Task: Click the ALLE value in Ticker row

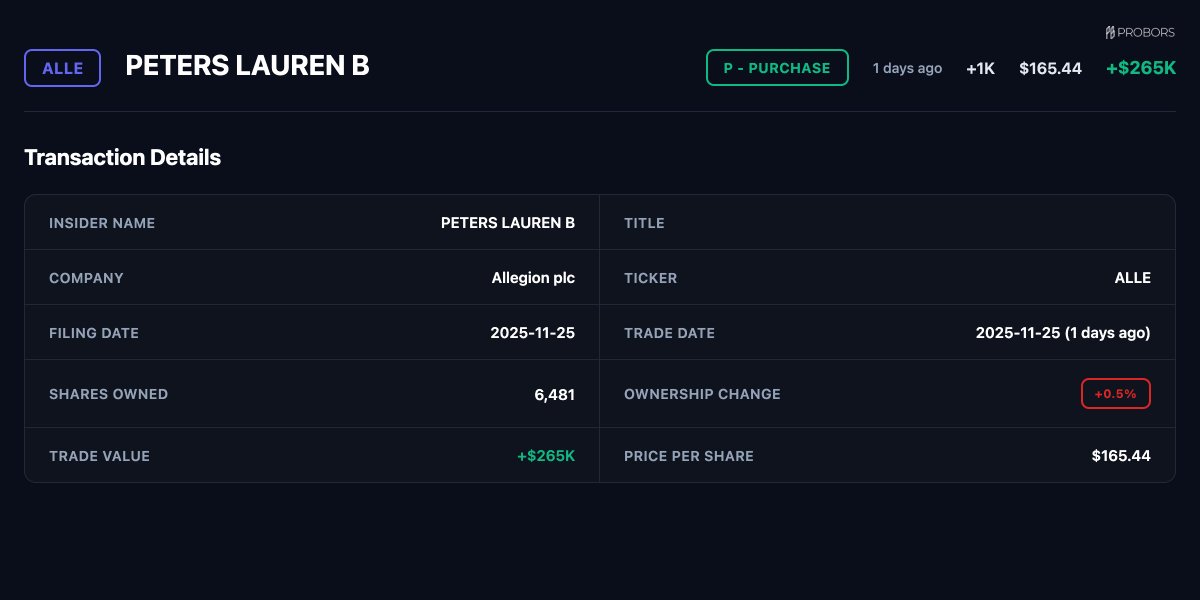Action: (x=1132, y=278)
